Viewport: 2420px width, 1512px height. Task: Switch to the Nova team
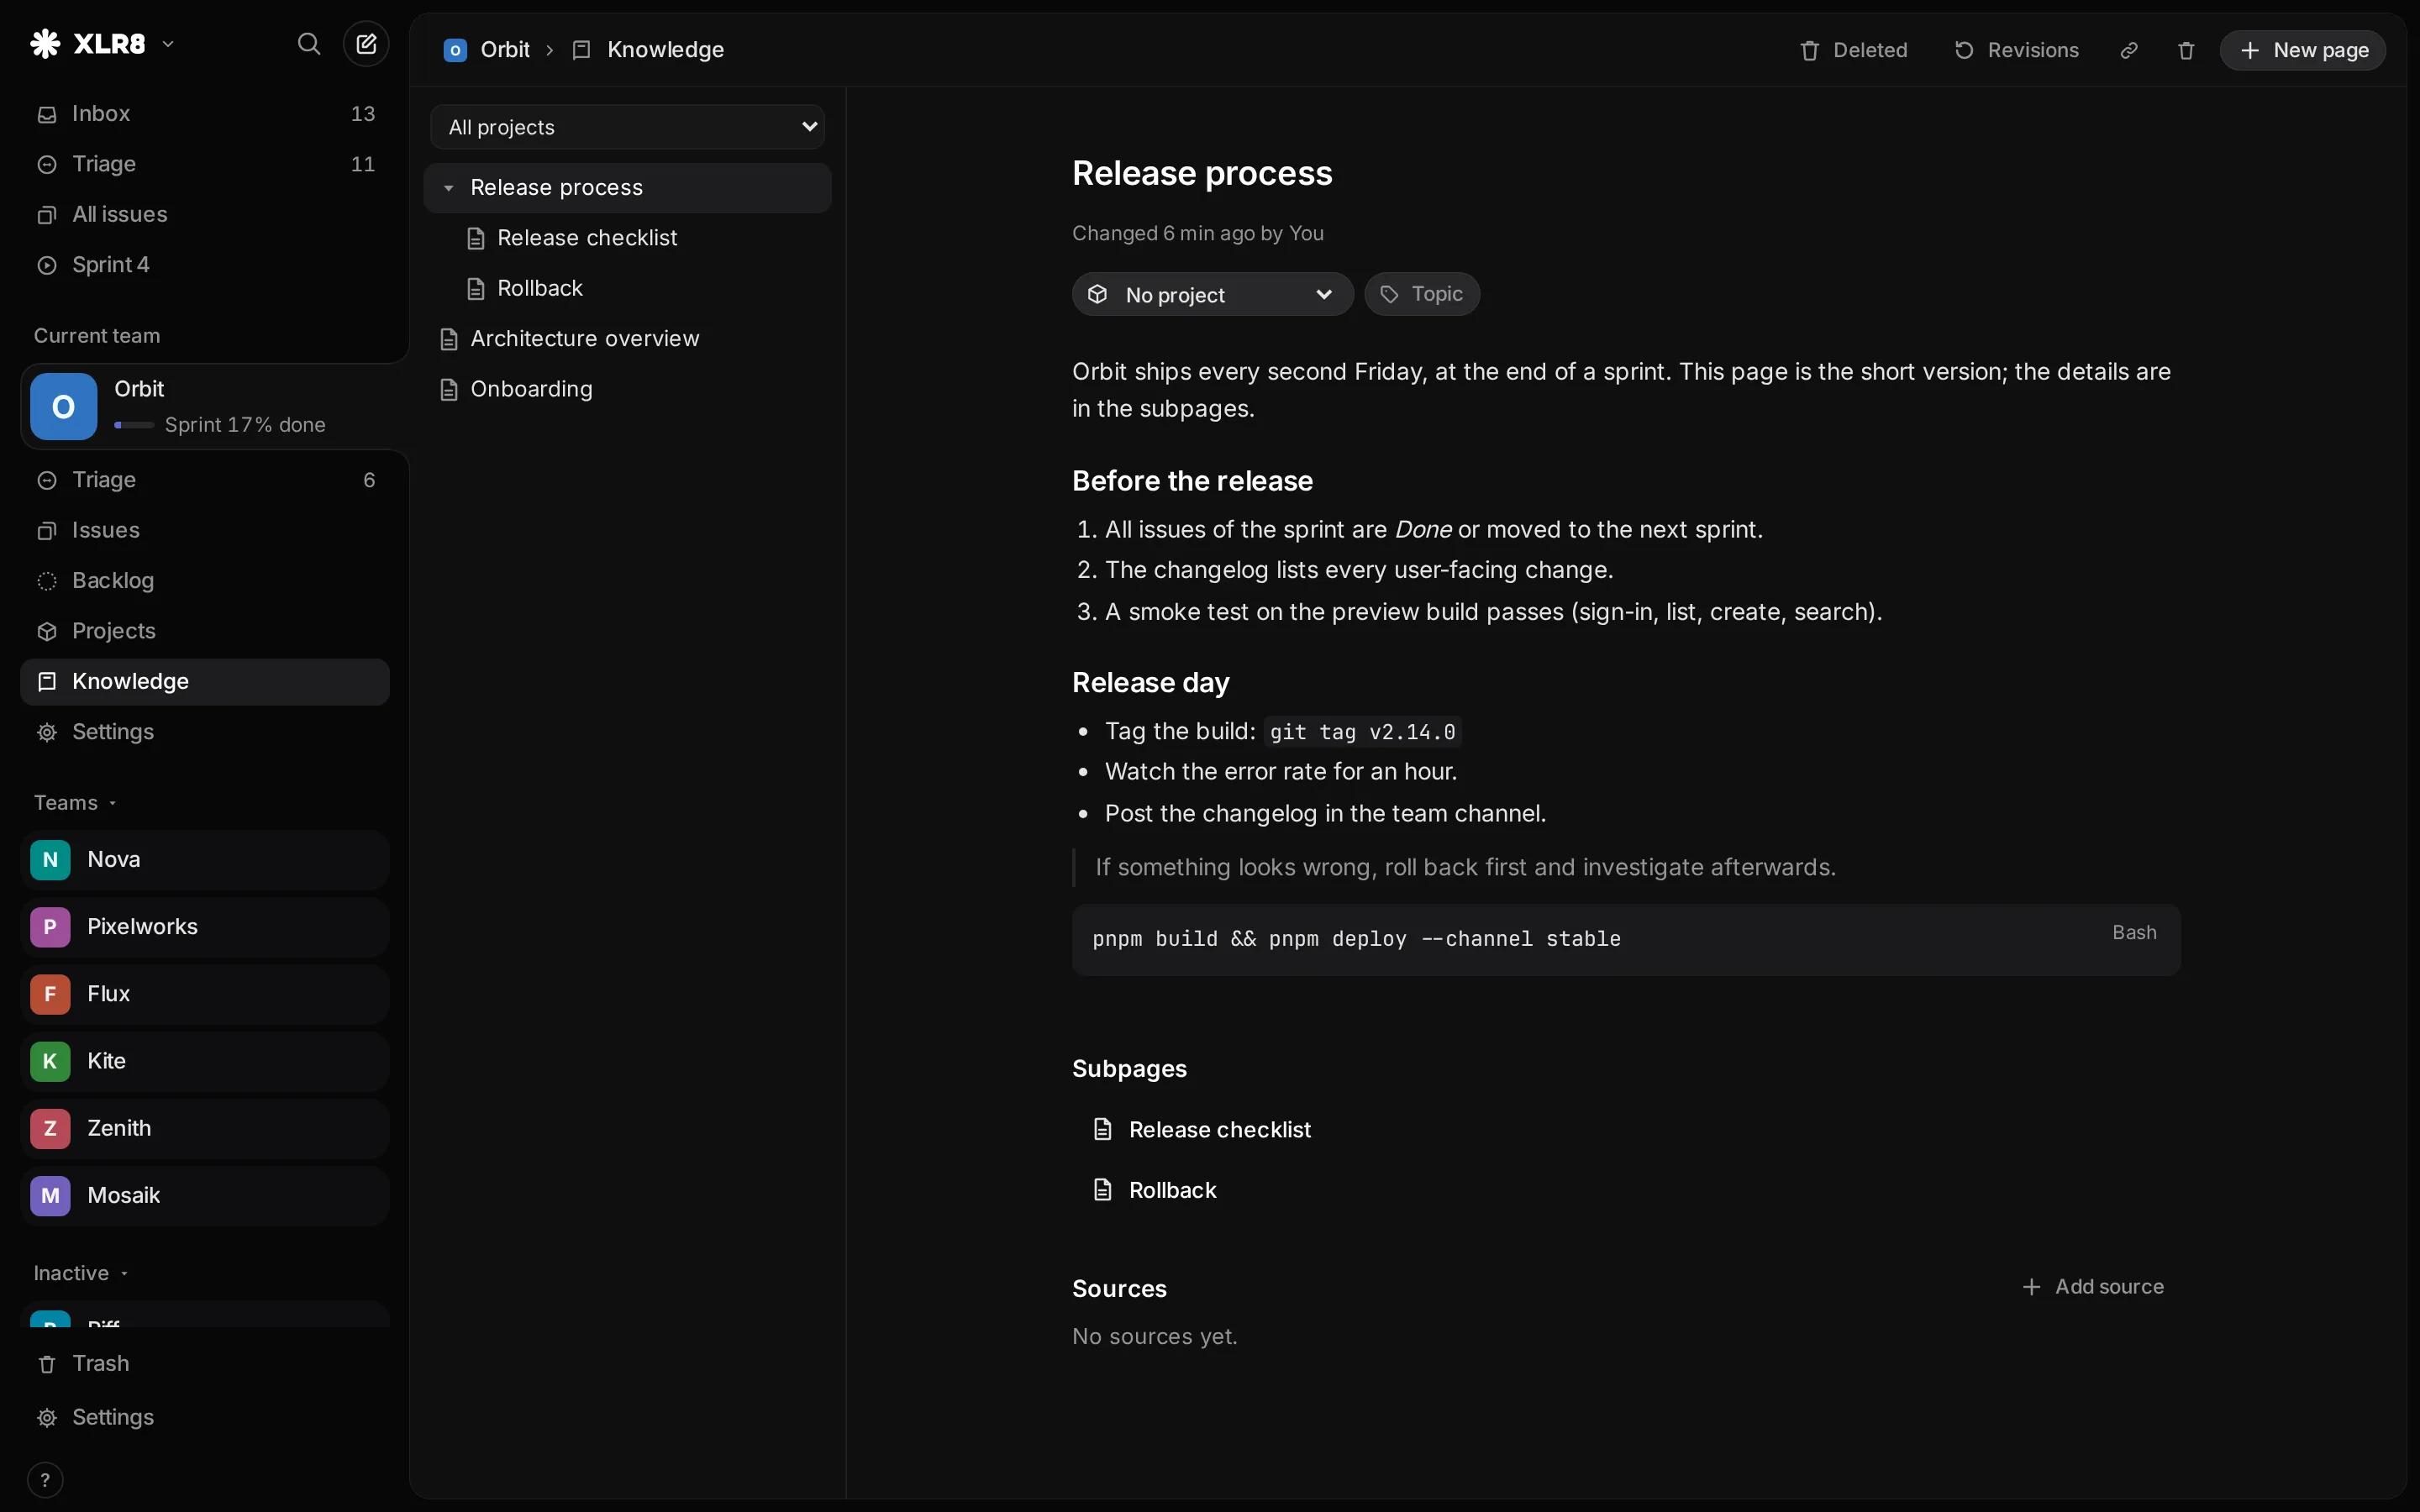pyautogui.click(x=205, y=860)
